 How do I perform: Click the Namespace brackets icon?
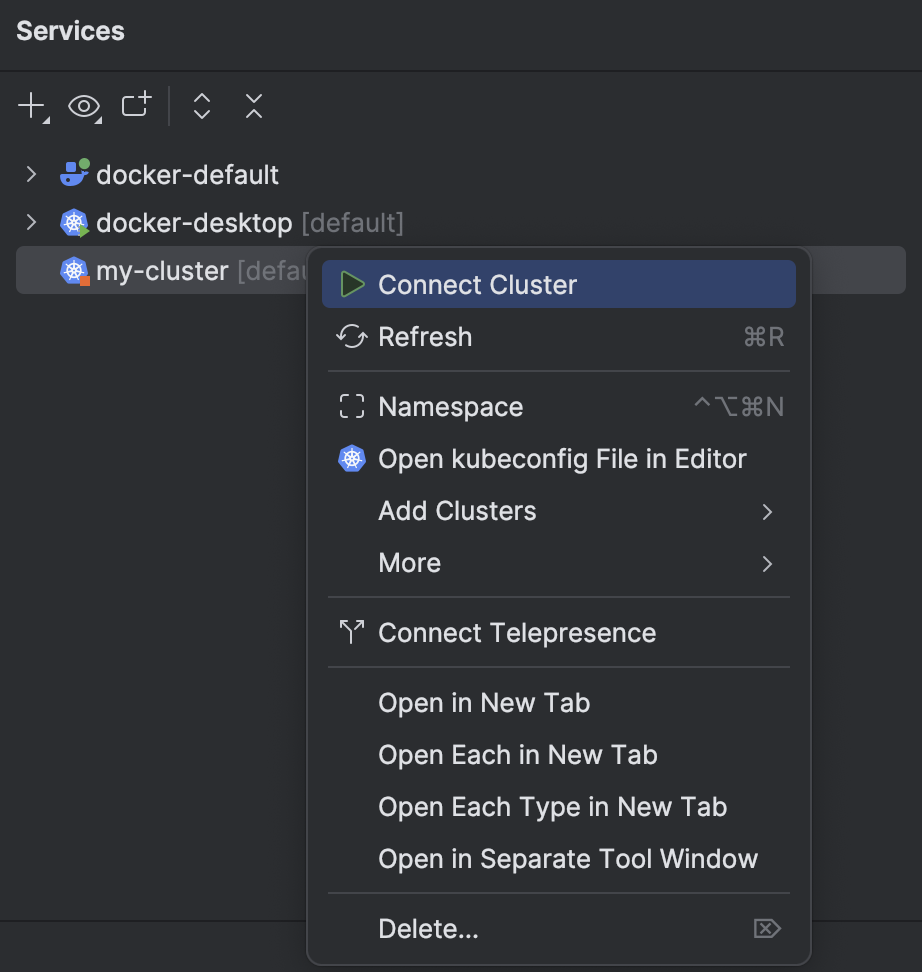[351, 406]
